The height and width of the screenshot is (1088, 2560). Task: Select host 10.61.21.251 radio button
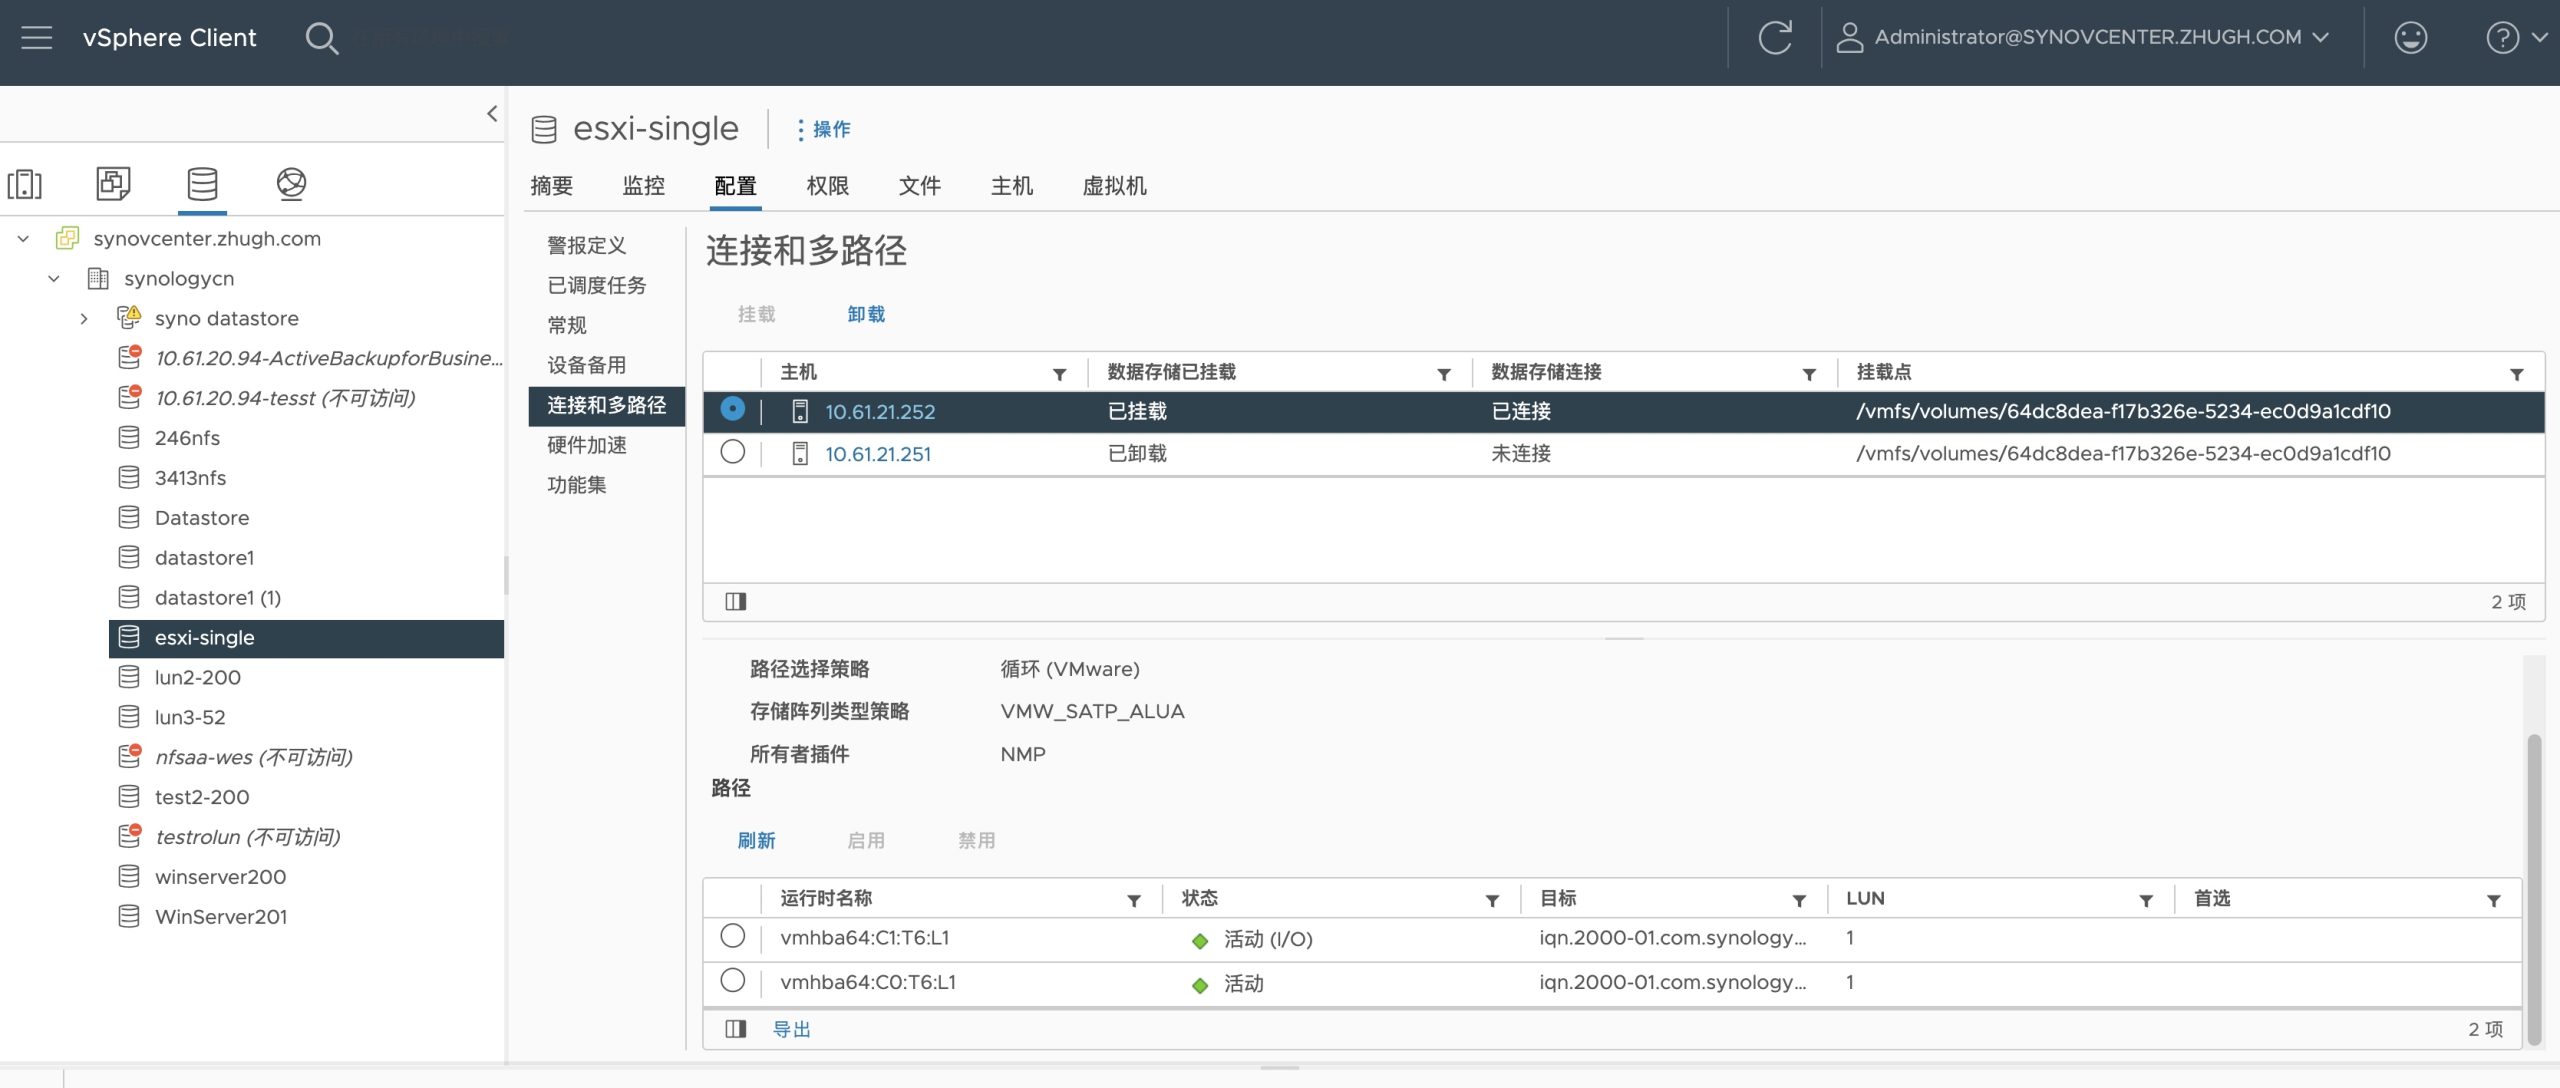pyautogui.click(x=733, y=452)
